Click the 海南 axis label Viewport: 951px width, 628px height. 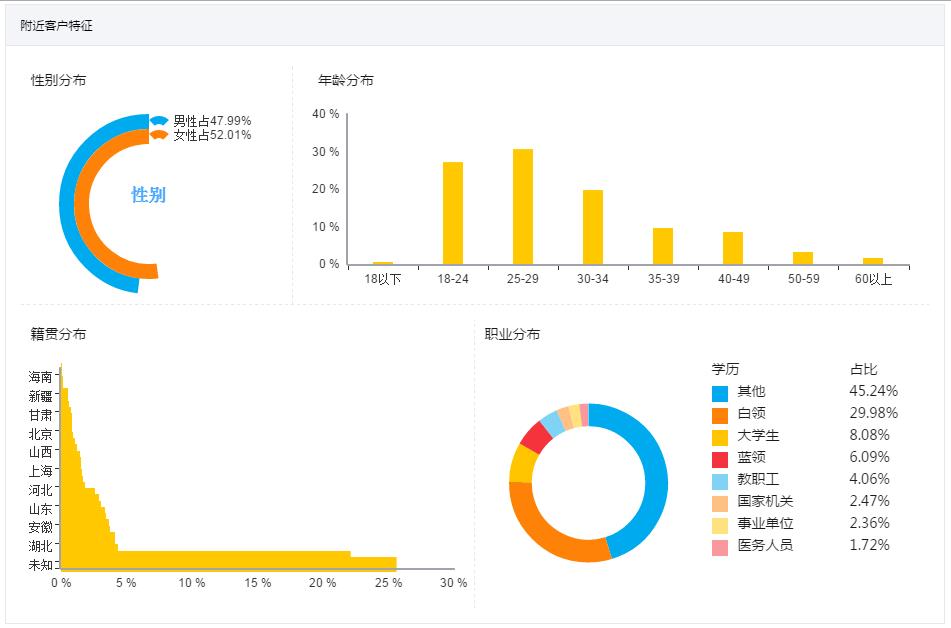(x=41, y=377)
